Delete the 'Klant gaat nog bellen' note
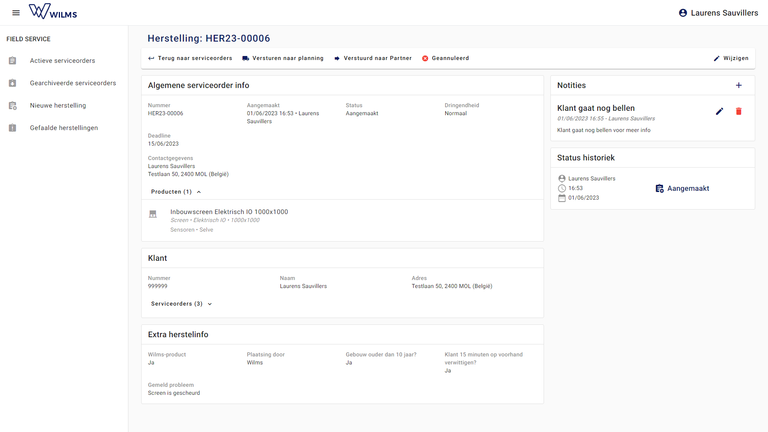Screen dimensions: 768x432 (x=739, y=111)
